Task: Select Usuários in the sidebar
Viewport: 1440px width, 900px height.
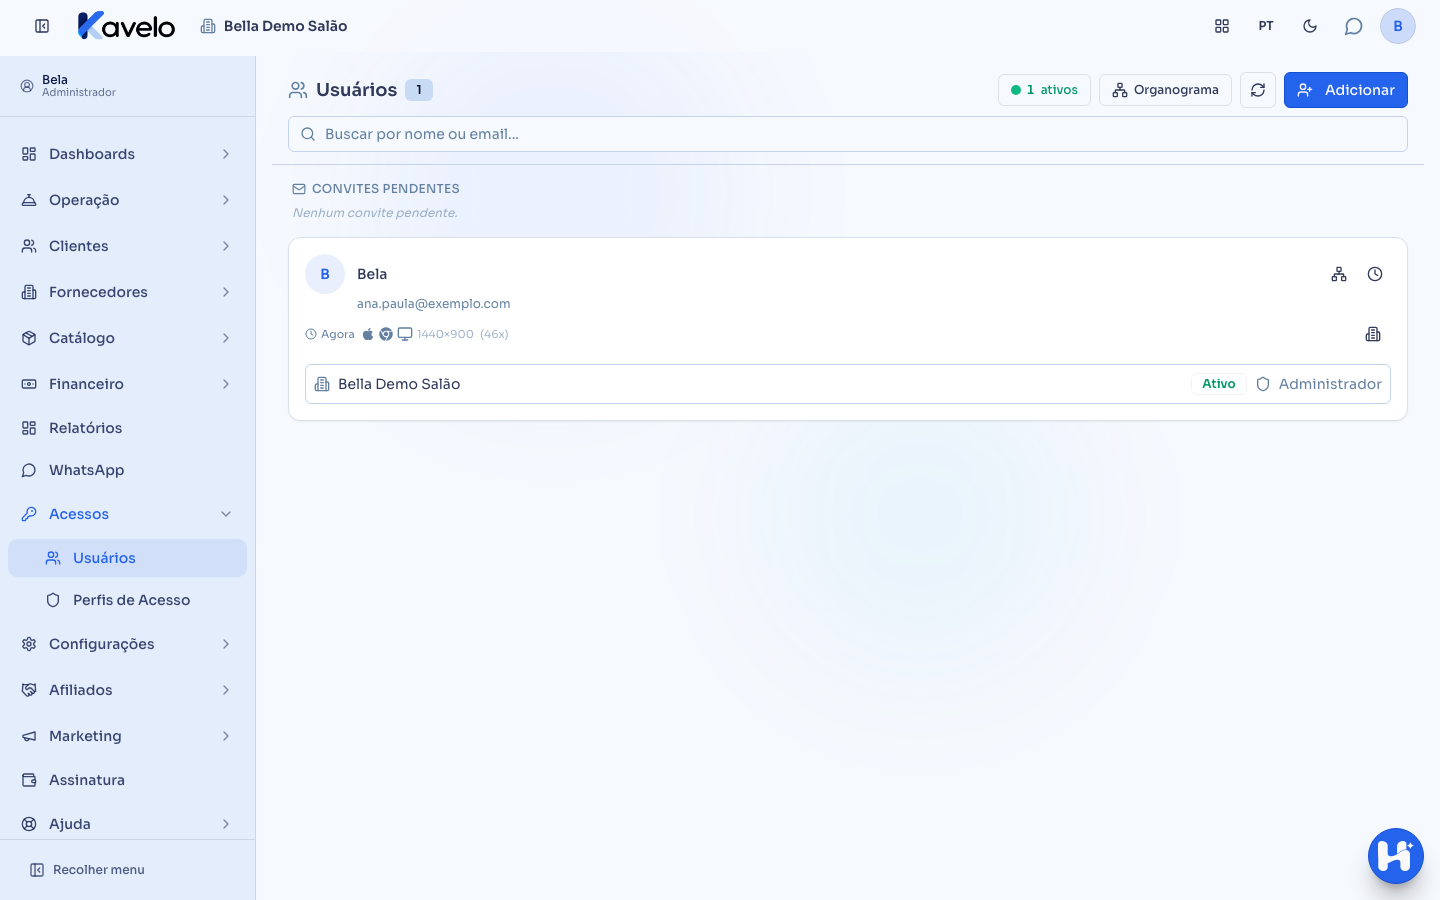Action: [128, 558]
